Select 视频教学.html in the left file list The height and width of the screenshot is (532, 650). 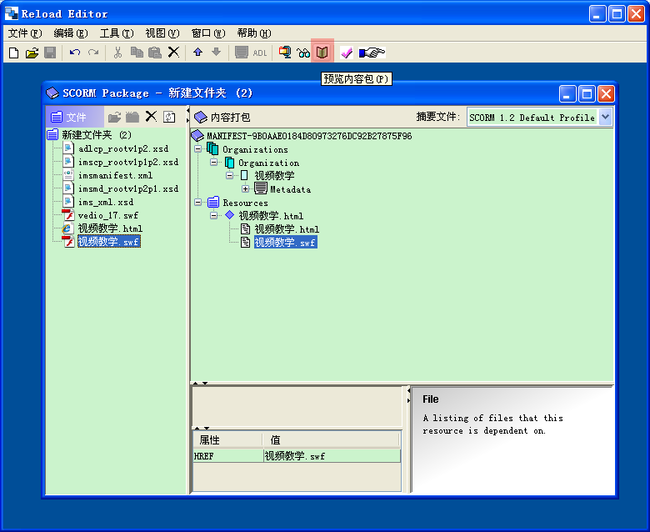coord(110,228)
